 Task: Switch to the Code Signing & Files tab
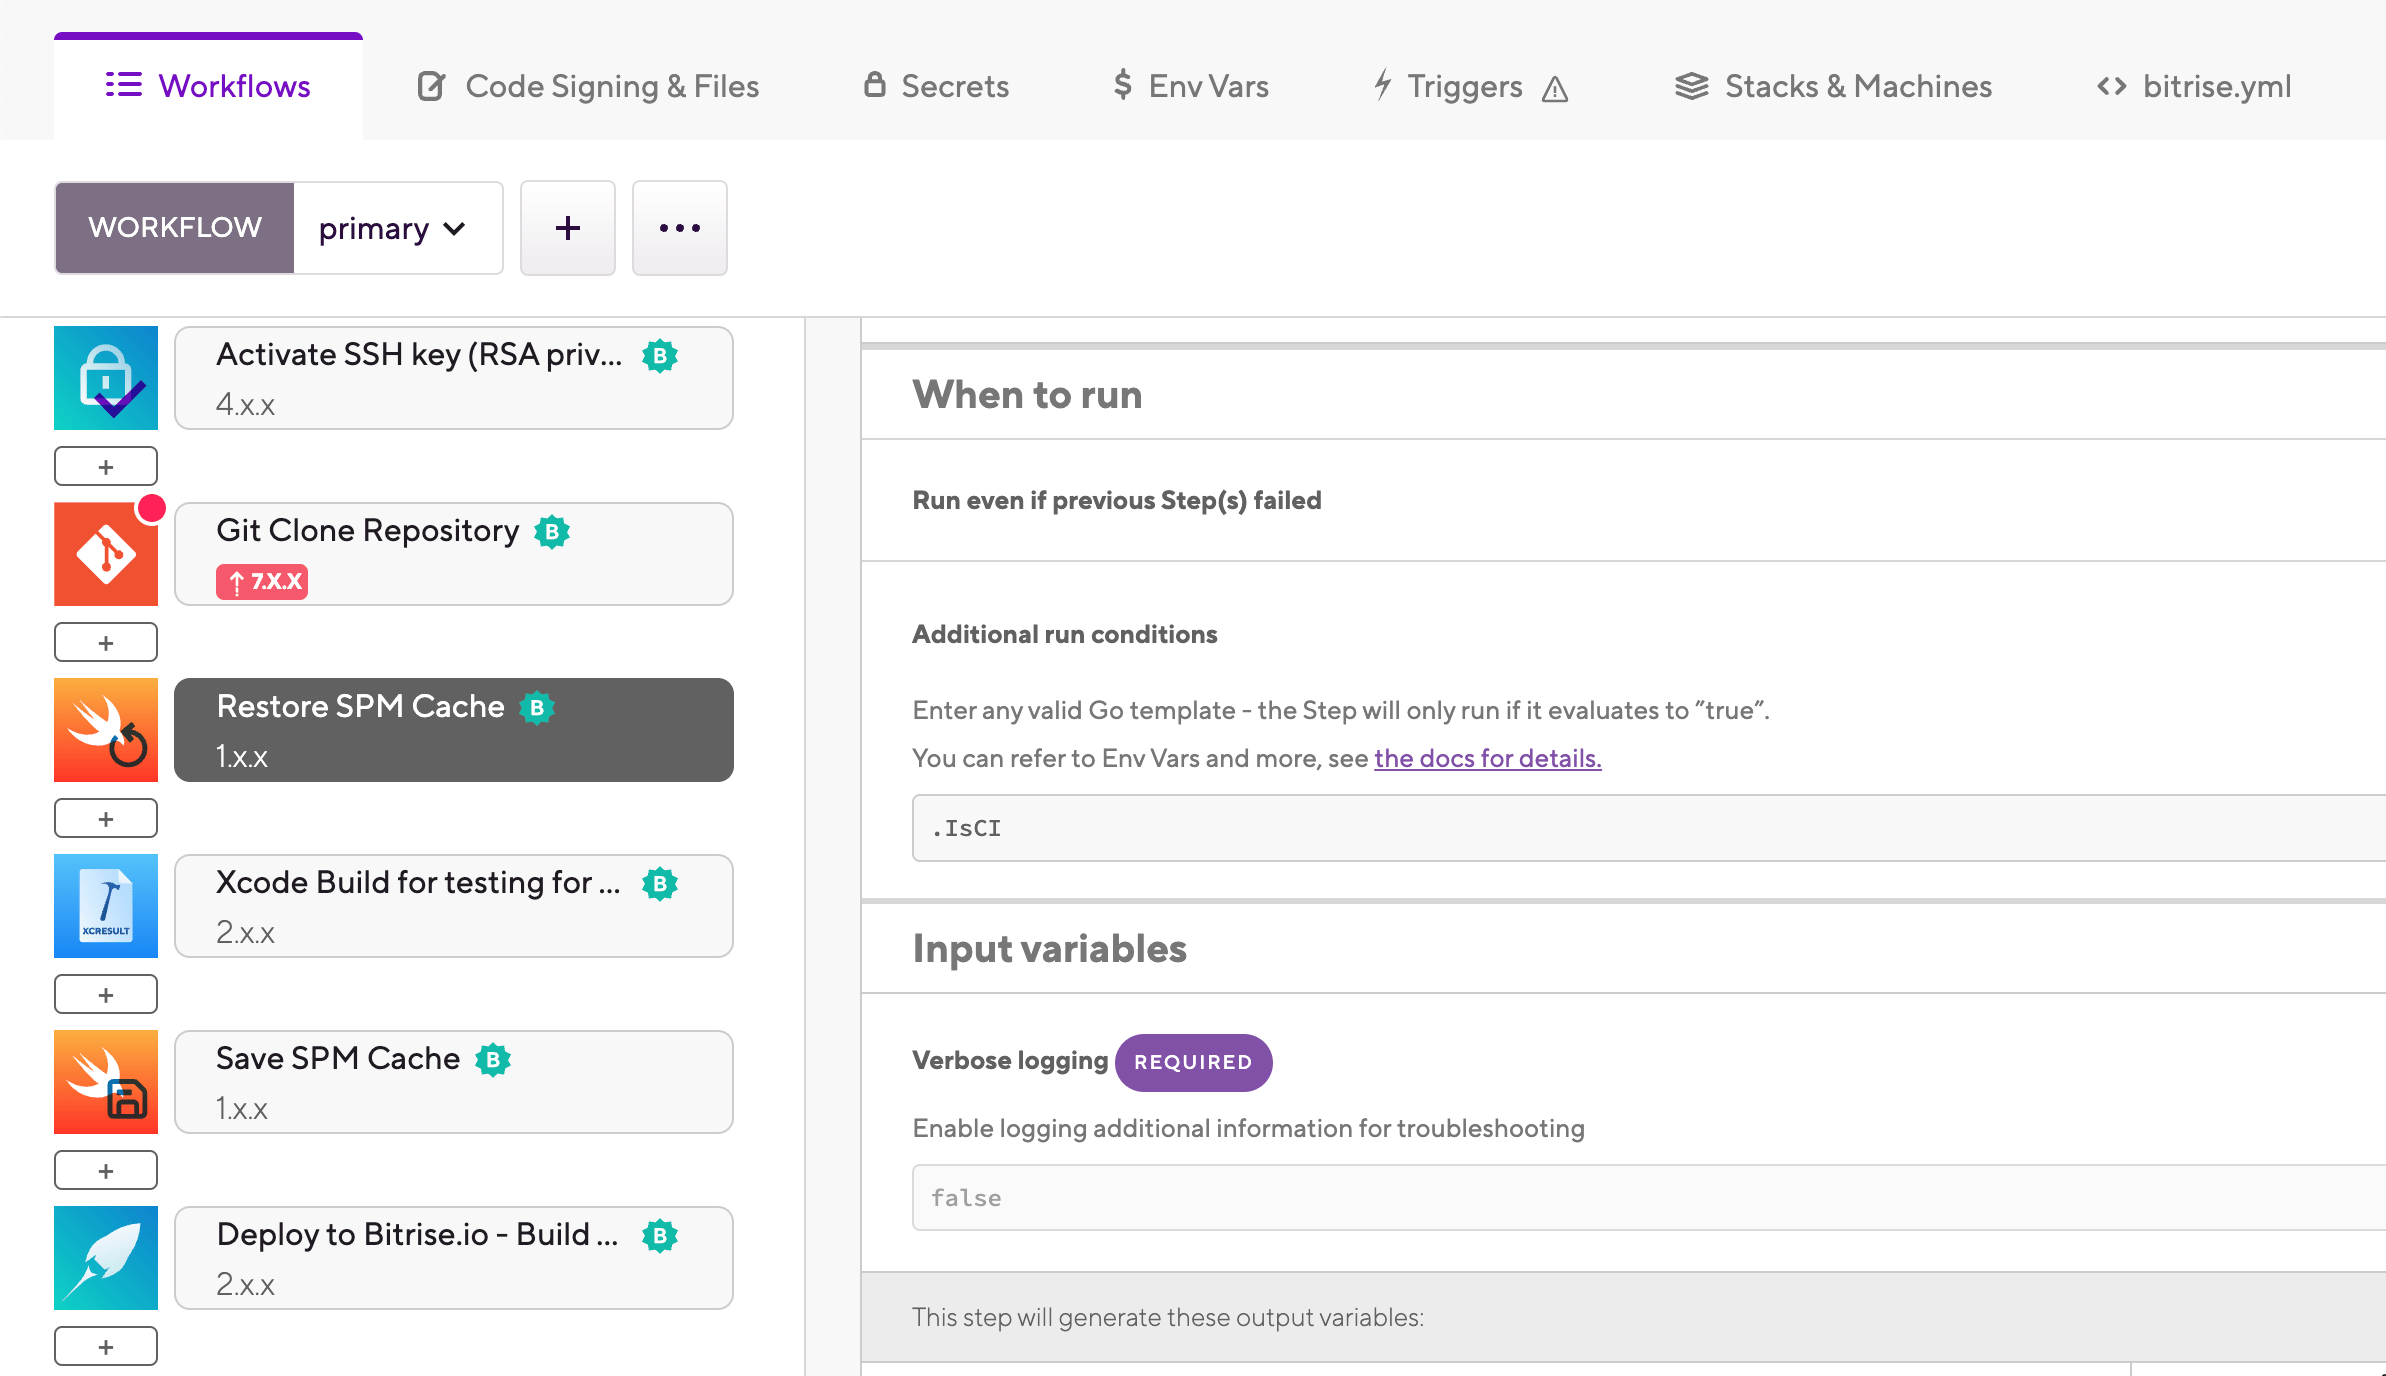(x=588, y=87)
